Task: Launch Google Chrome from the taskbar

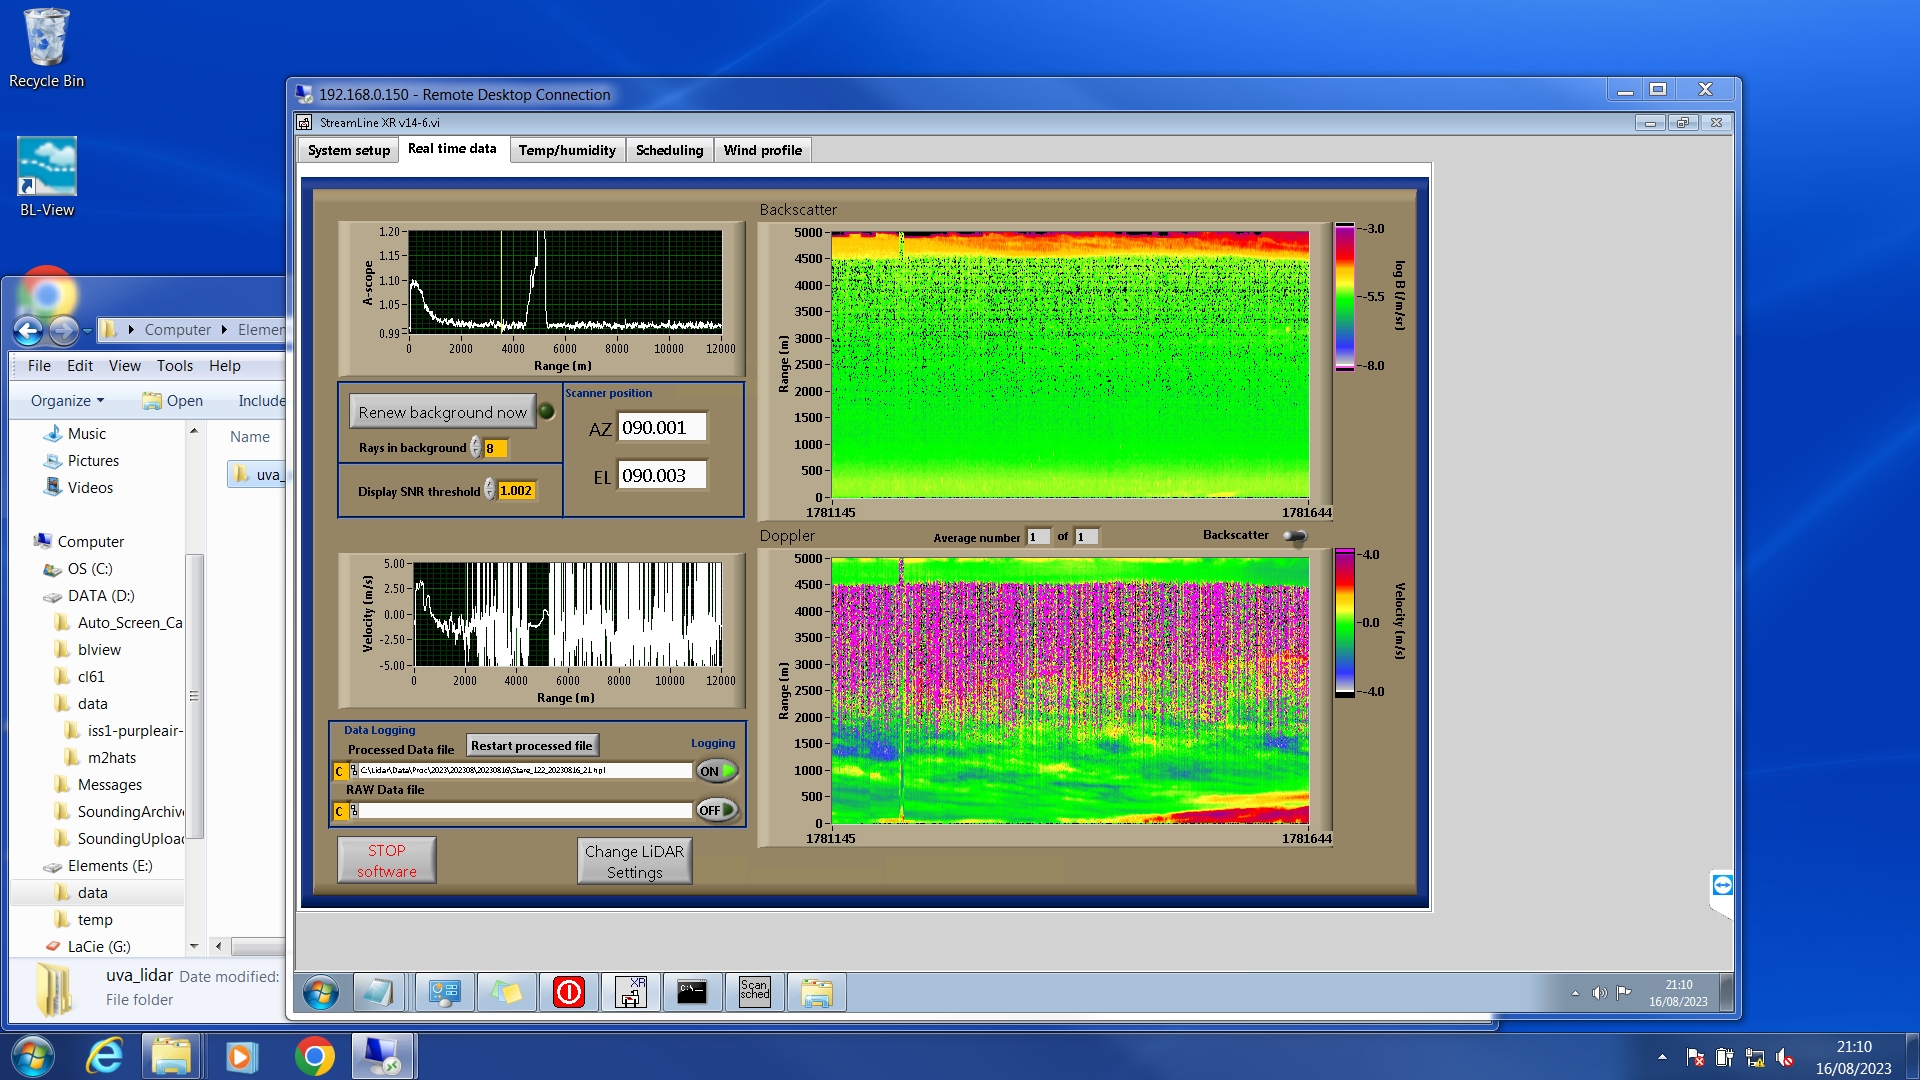Action: tap(314, 1056)
